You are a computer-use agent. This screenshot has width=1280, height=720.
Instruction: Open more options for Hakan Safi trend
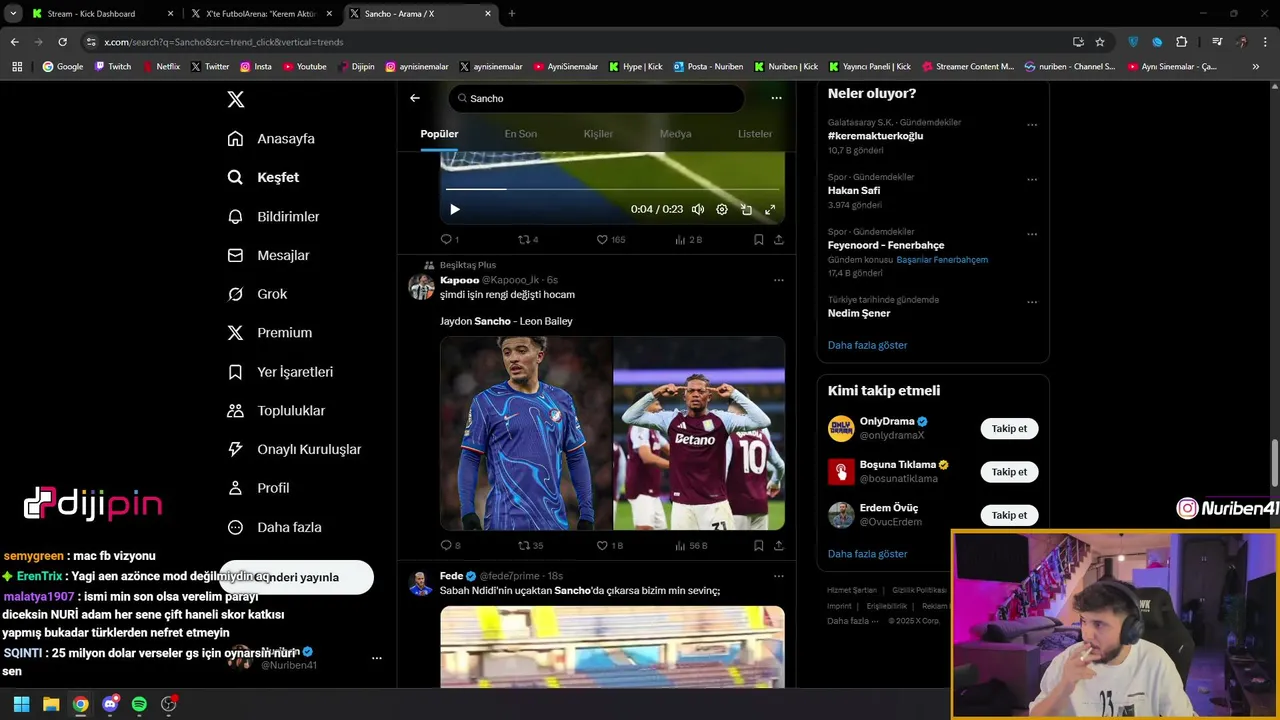tap(1032, 180)
